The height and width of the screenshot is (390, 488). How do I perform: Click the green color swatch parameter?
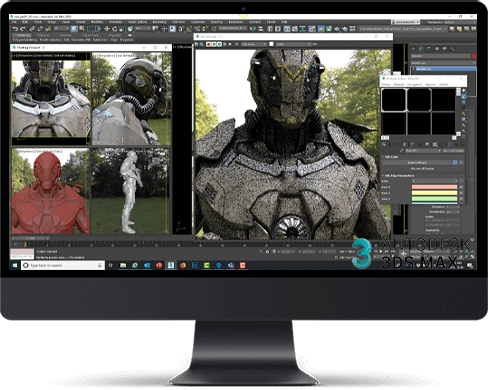coord(434,199)
